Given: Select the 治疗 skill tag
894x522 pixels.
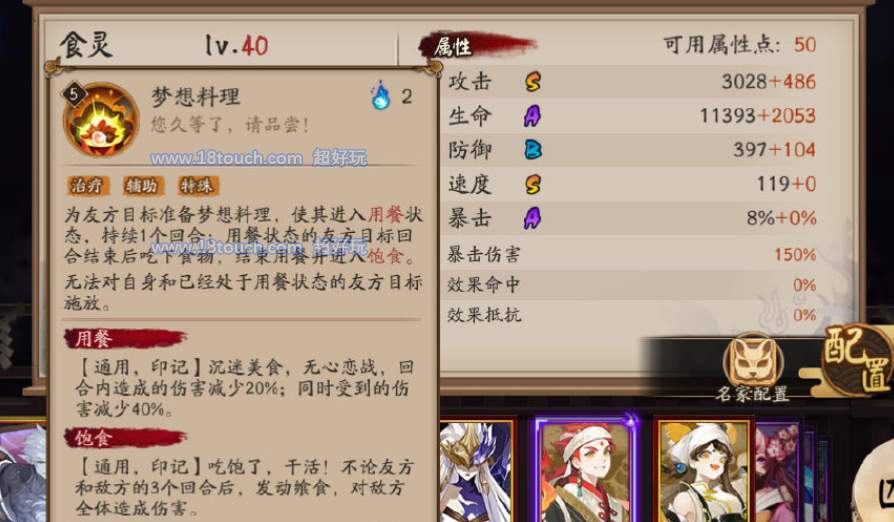Looking at the screenshot, I should 87,185.
